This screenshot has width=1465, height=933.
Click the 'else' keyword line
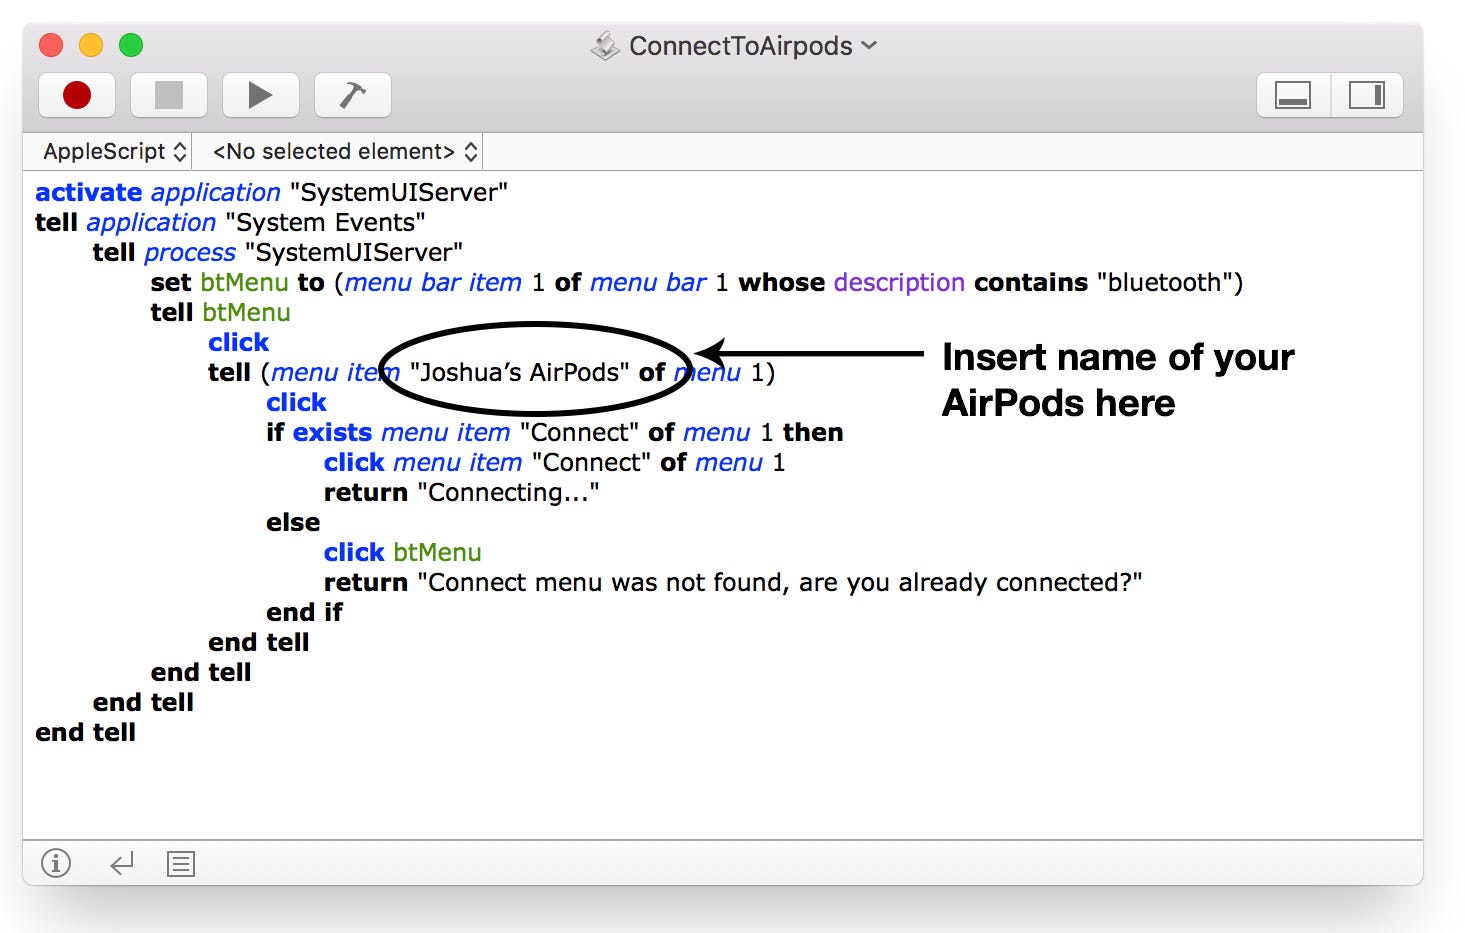[293, 522]
